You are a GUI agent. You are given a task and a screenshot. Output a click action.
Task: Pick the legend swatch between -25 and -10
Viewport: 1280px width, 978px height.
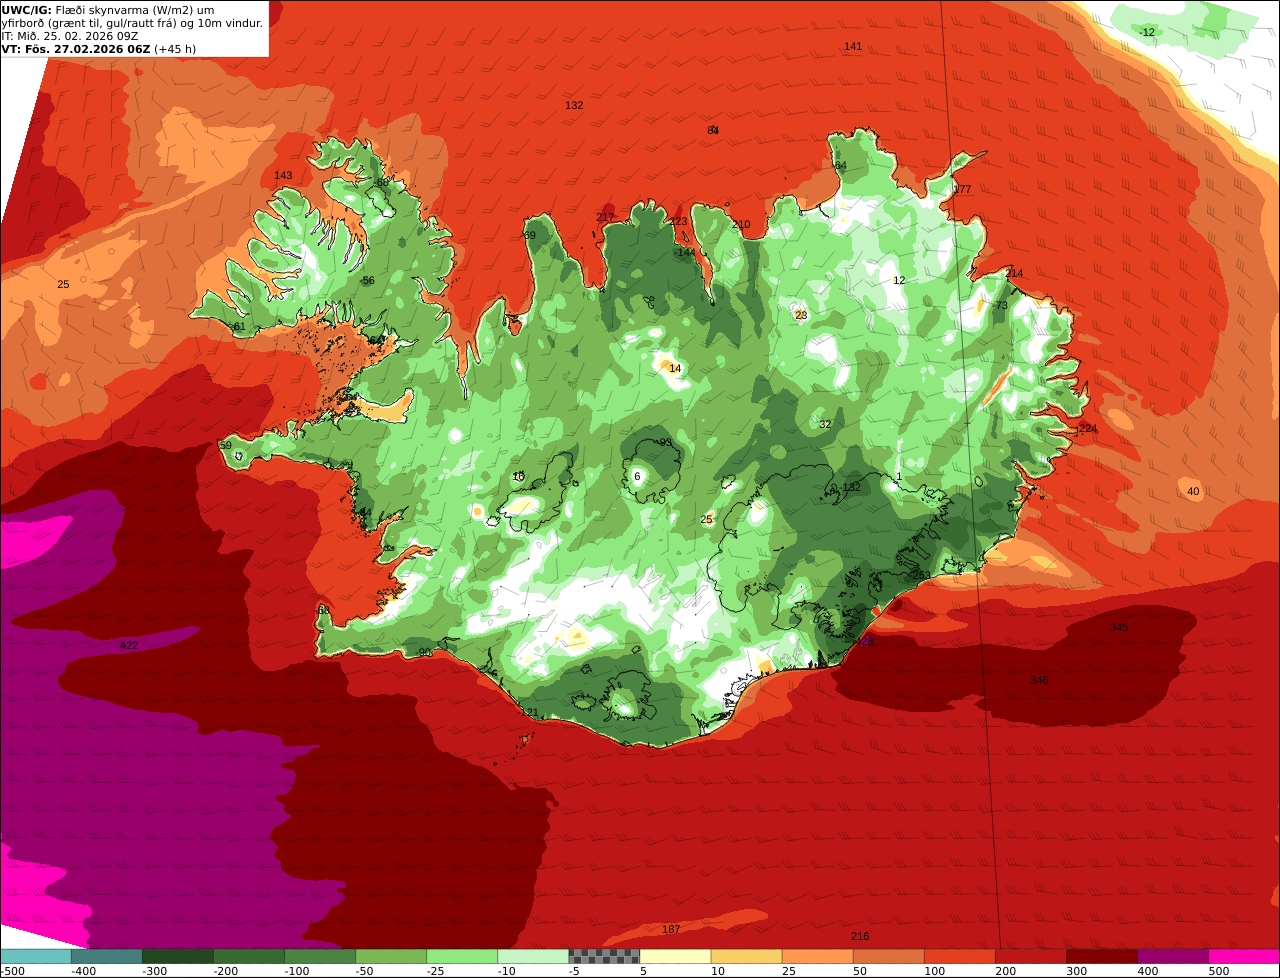pos(462,956)
